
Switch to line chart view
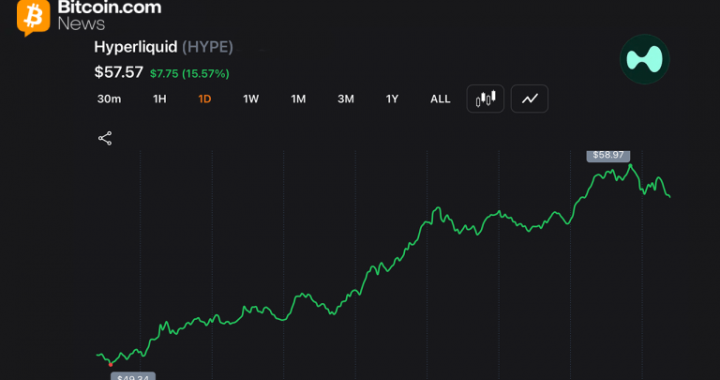point(529,99)
